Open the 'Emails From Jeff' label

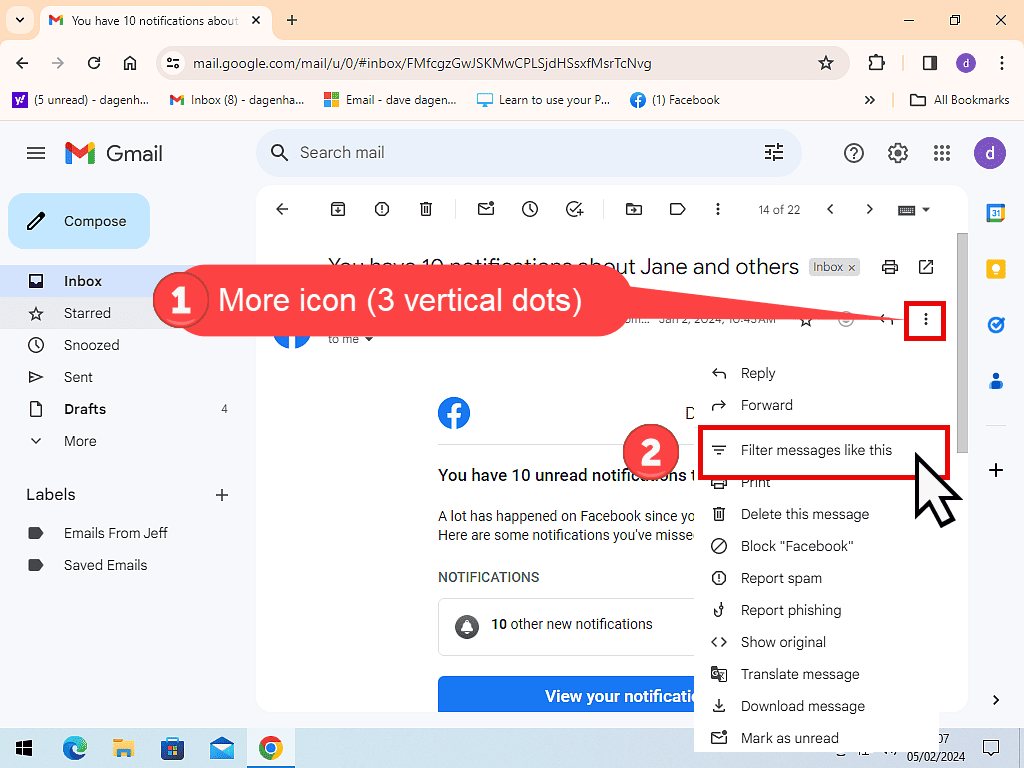pos(116,533)
